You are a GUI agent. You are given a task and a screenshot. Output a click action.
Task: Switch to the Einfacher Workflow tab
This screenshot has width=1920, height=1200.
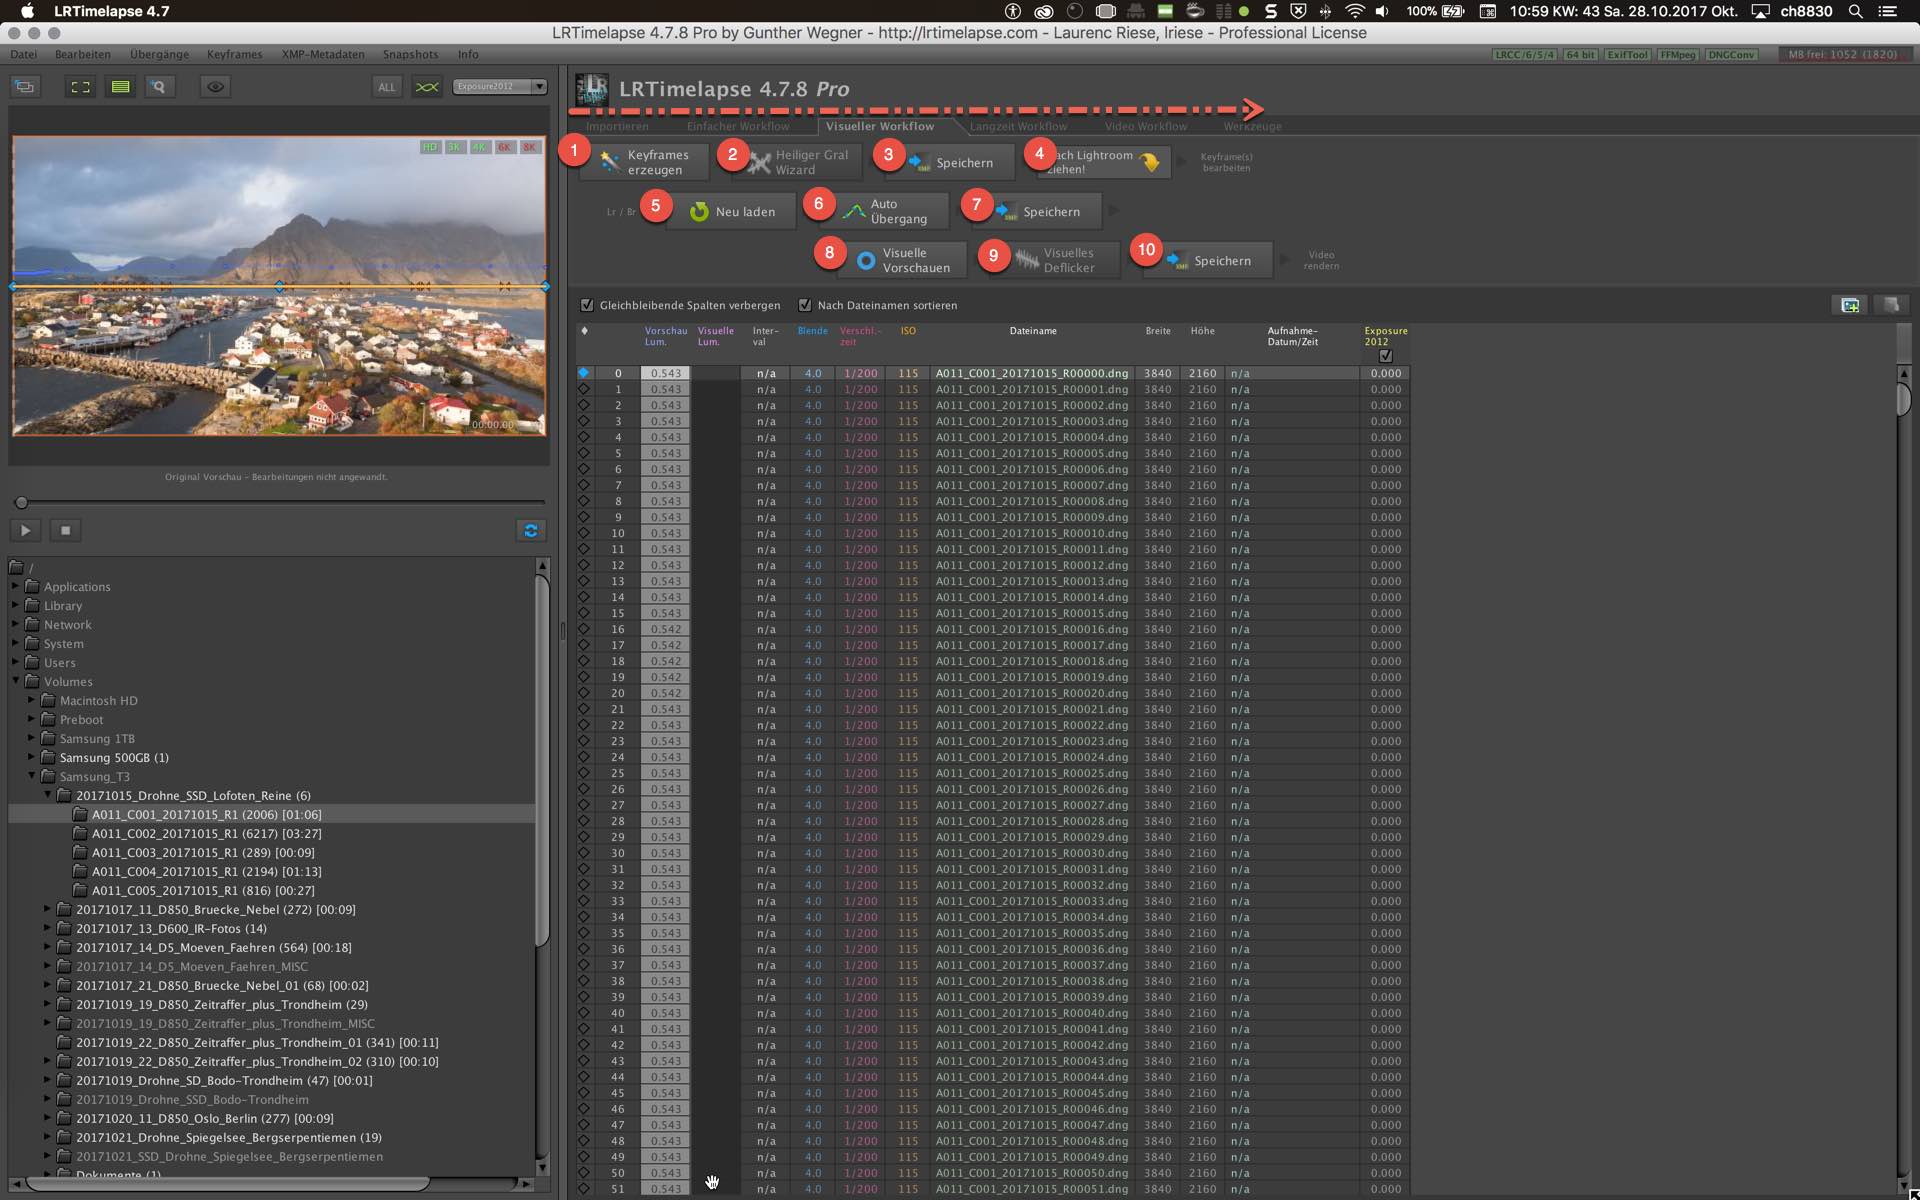click(738, 126)
